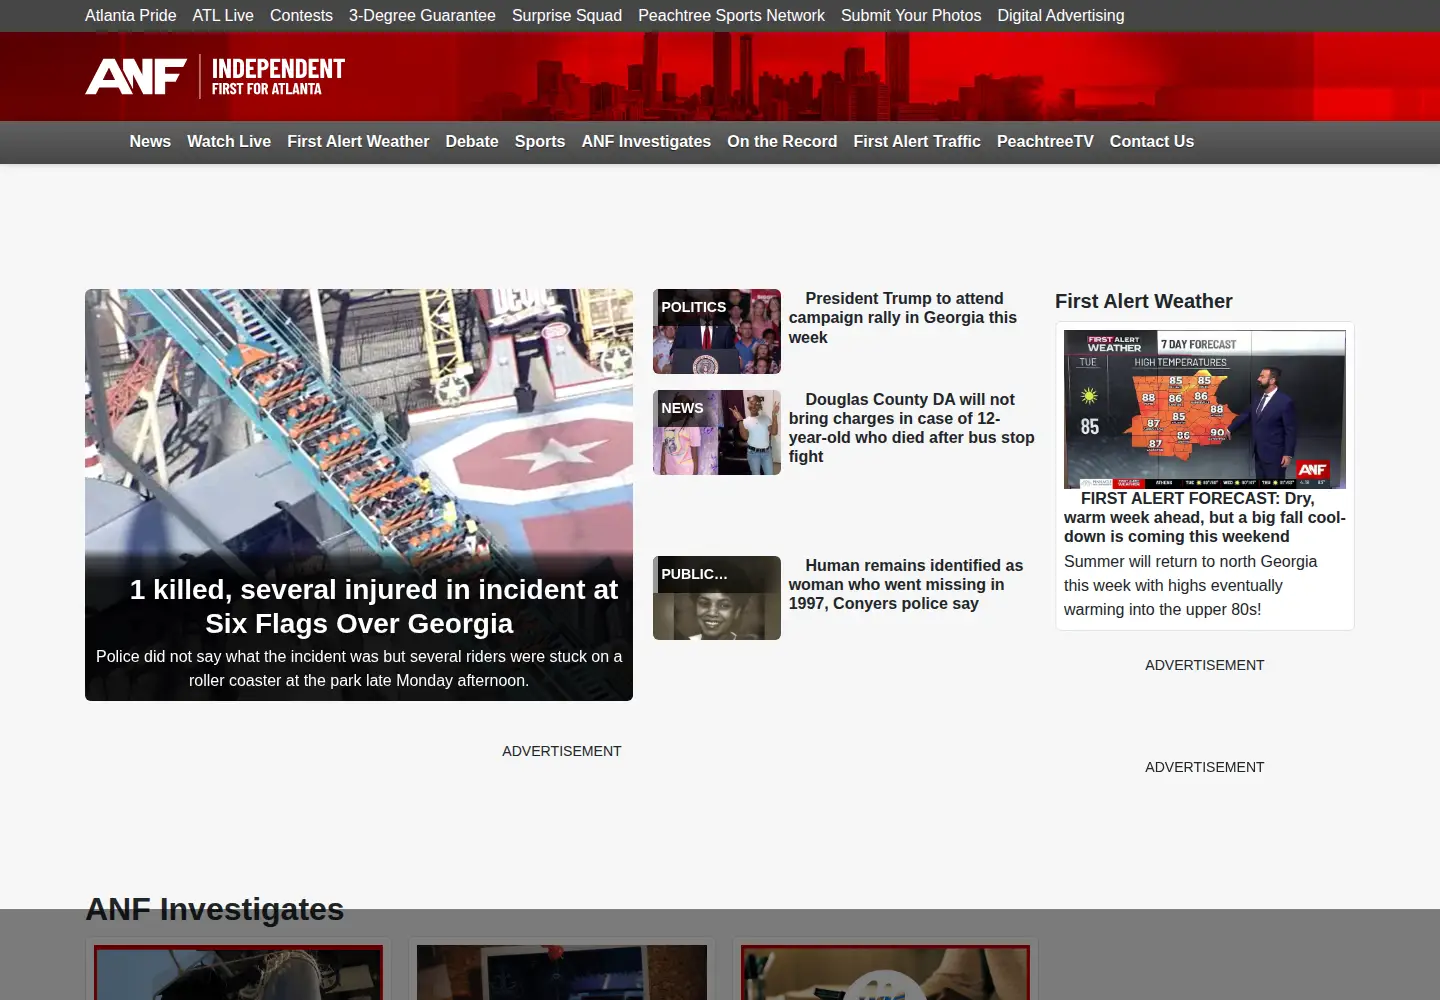
Task: Go to Sports section
Action: 540,142
